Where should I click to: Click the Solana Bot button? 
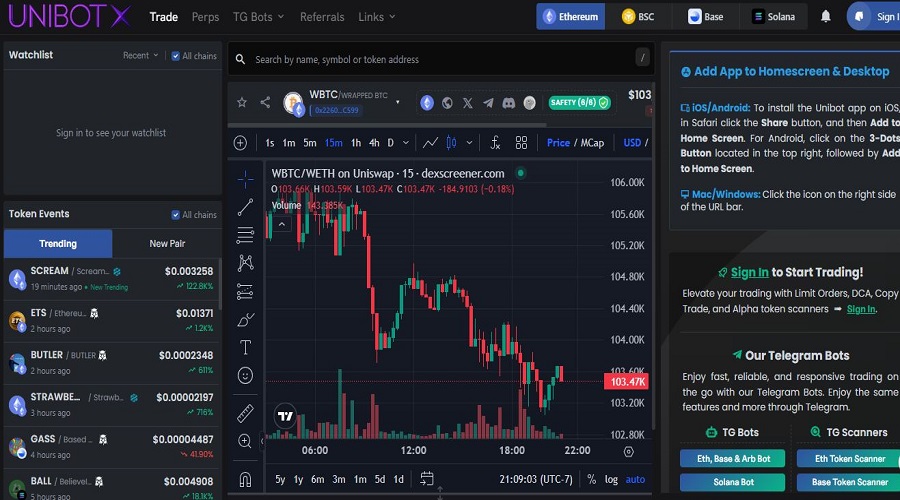[733, 482]
